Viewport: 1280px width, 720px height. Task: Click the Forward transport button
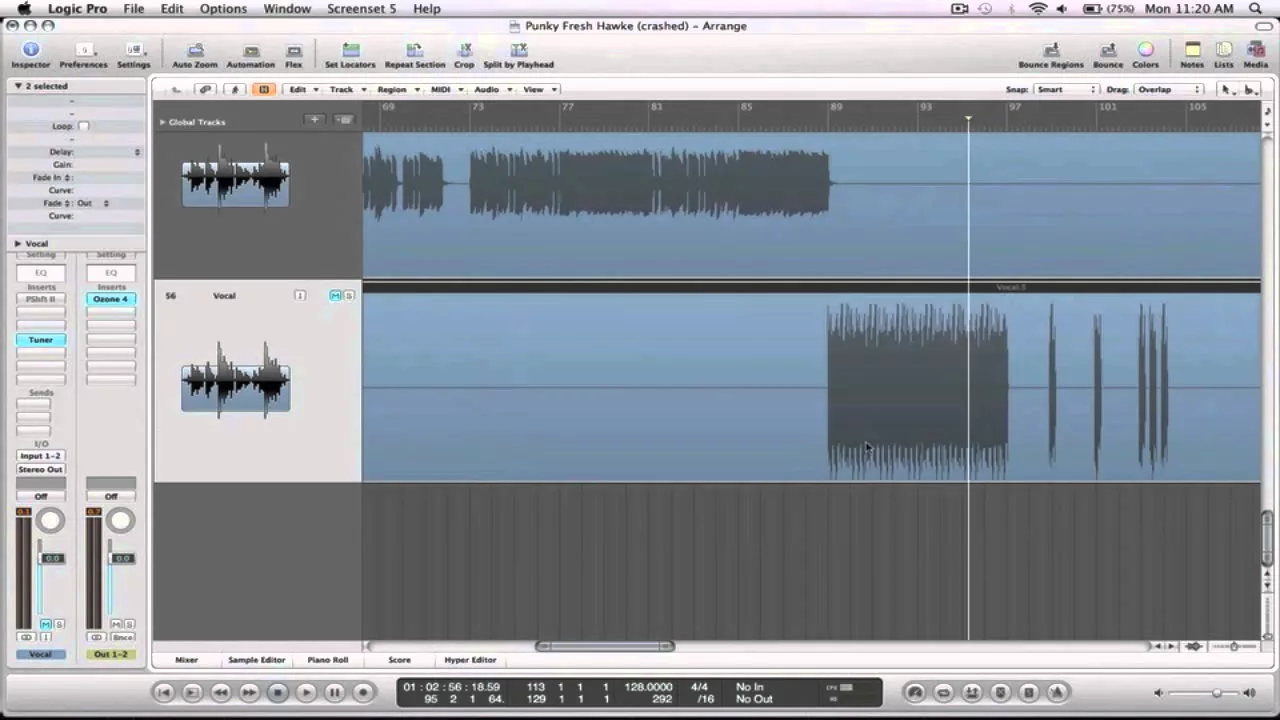(x=249, y=692)
